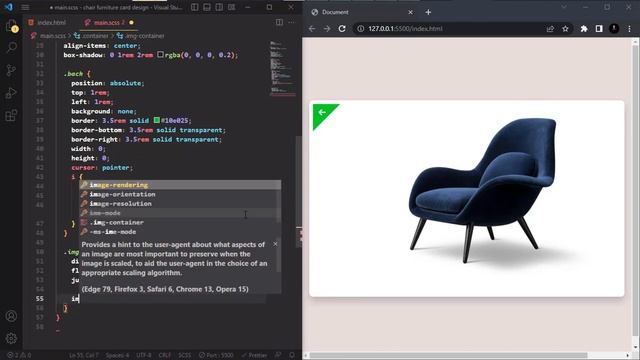Open a new browser tab
Viewport: 640px width, 360px height.
coord(428,12)
